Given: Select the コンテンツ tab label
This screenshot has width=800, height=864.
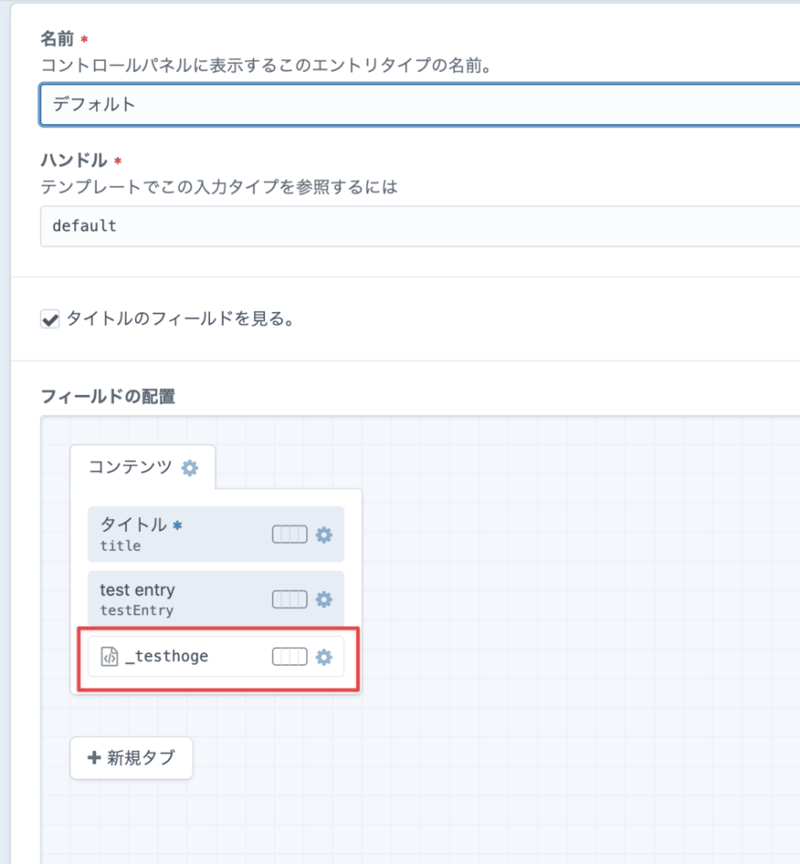Looking at the screenshot, I should [129, 467].
